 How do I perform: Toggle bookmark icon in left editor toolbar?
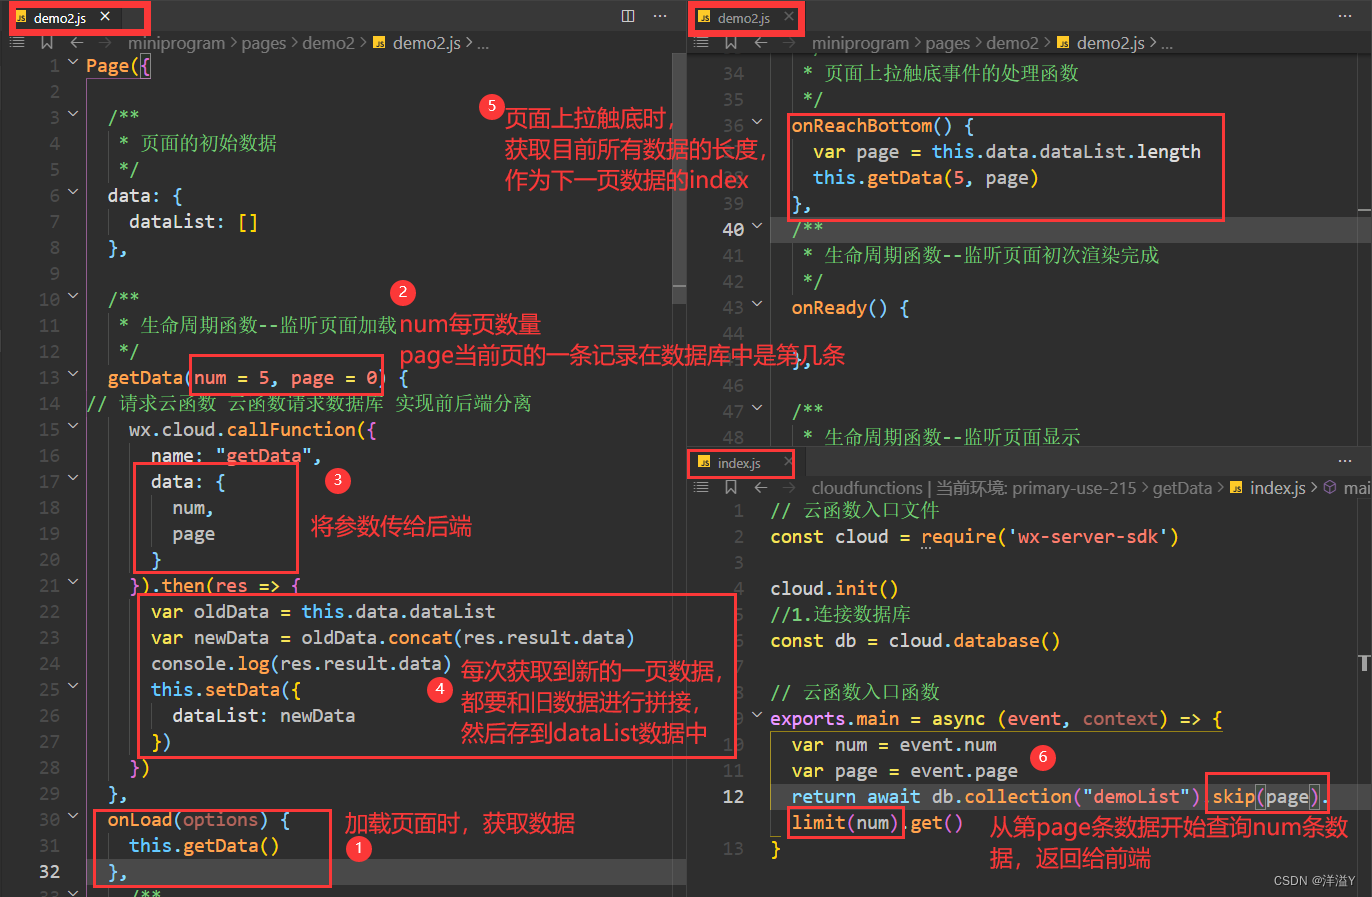click(x=47, y=42)
